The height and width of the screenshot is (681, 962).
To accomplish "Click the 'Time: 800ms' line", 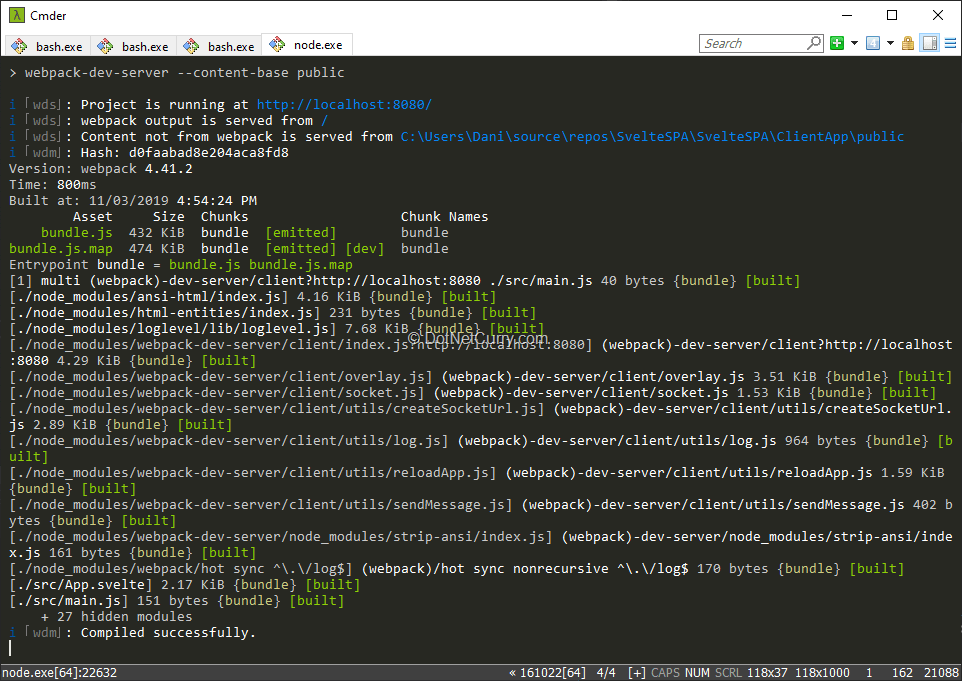I will tap(53, 184).
